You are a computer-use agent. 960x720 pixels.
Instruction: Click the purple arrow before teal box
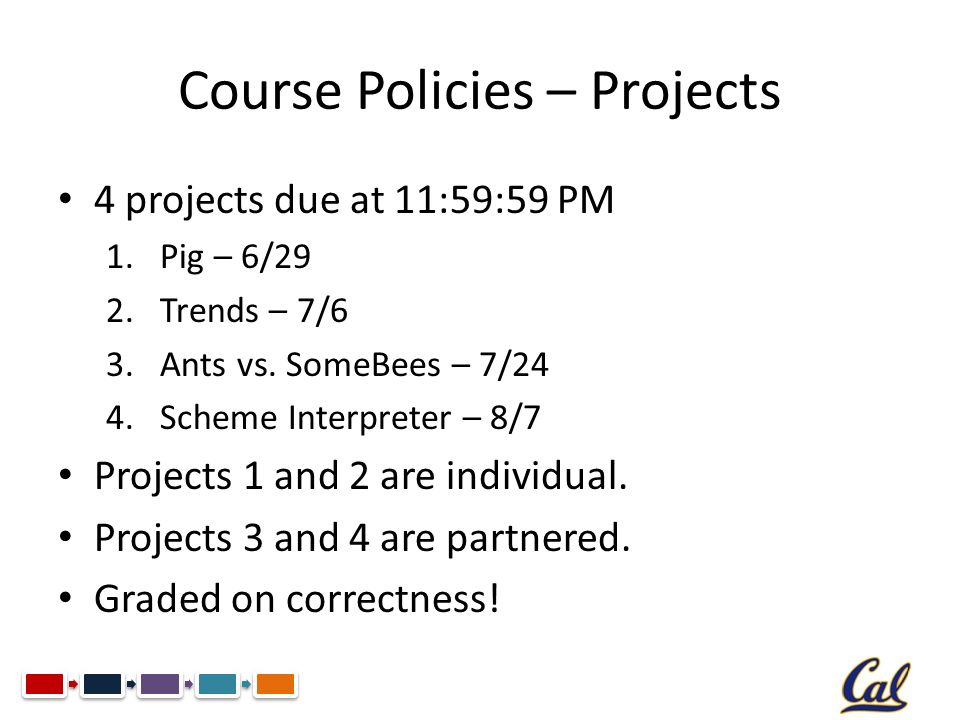[x=189, y=684]
